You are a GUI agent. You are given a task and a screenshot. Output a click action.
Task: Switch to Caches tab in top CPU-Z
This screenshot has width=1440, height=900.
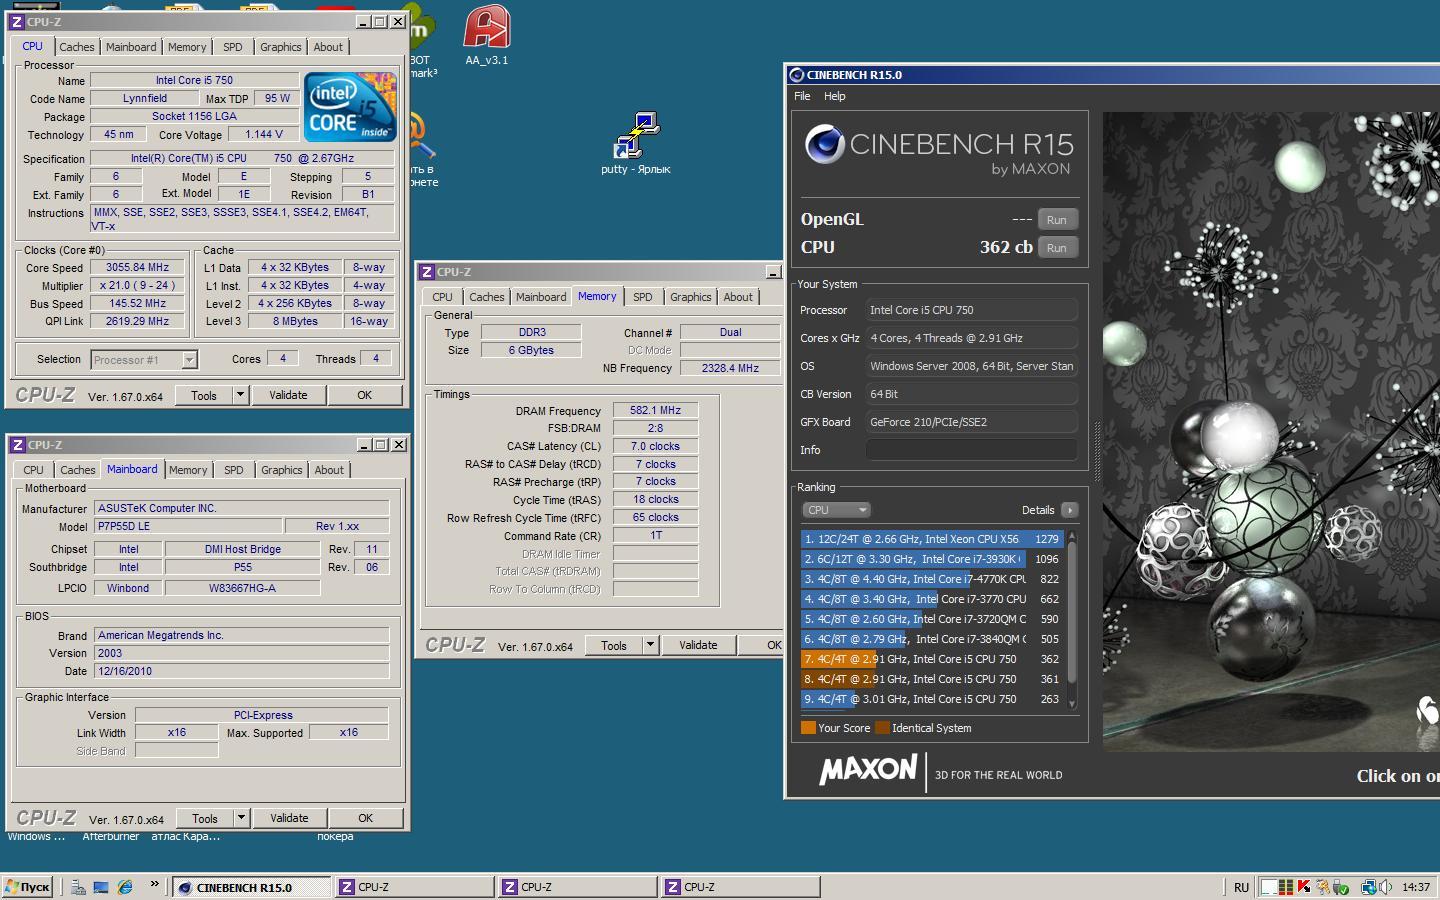pyautogui.click(x=76, y=47)
